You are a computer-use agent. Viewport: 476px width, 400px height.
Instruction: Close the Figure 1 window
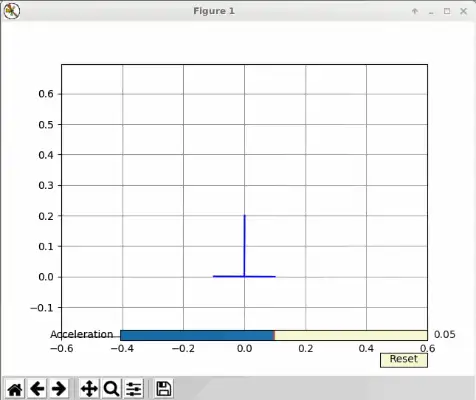point(463,11)
